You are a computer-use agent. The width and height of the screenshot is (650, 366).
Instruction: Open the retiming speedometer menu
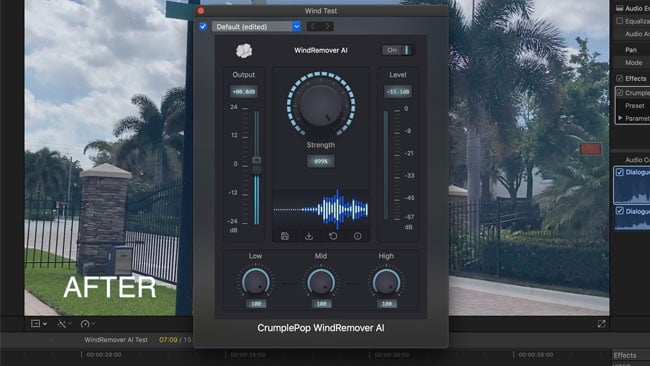pyautogui.click(x=87, y=324)
